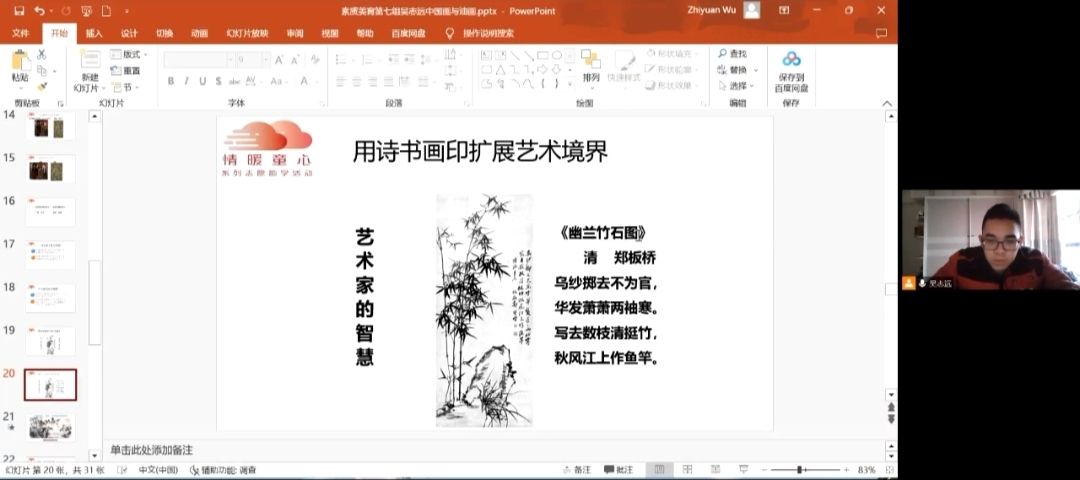Open the 选择 select dropdown
1080x480 pixels.
(x=736, y=86)
